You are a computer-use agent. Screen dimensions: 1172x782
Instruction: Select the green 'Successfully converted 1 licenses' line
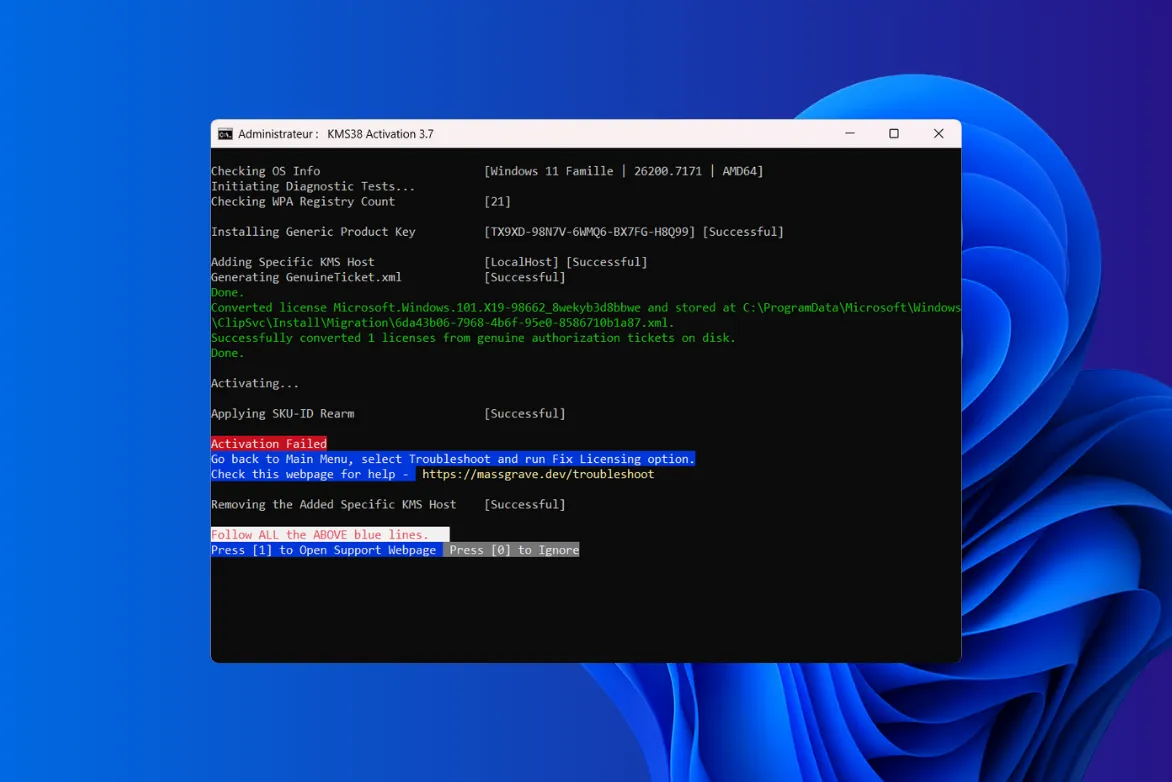click(x=470, y=337)
